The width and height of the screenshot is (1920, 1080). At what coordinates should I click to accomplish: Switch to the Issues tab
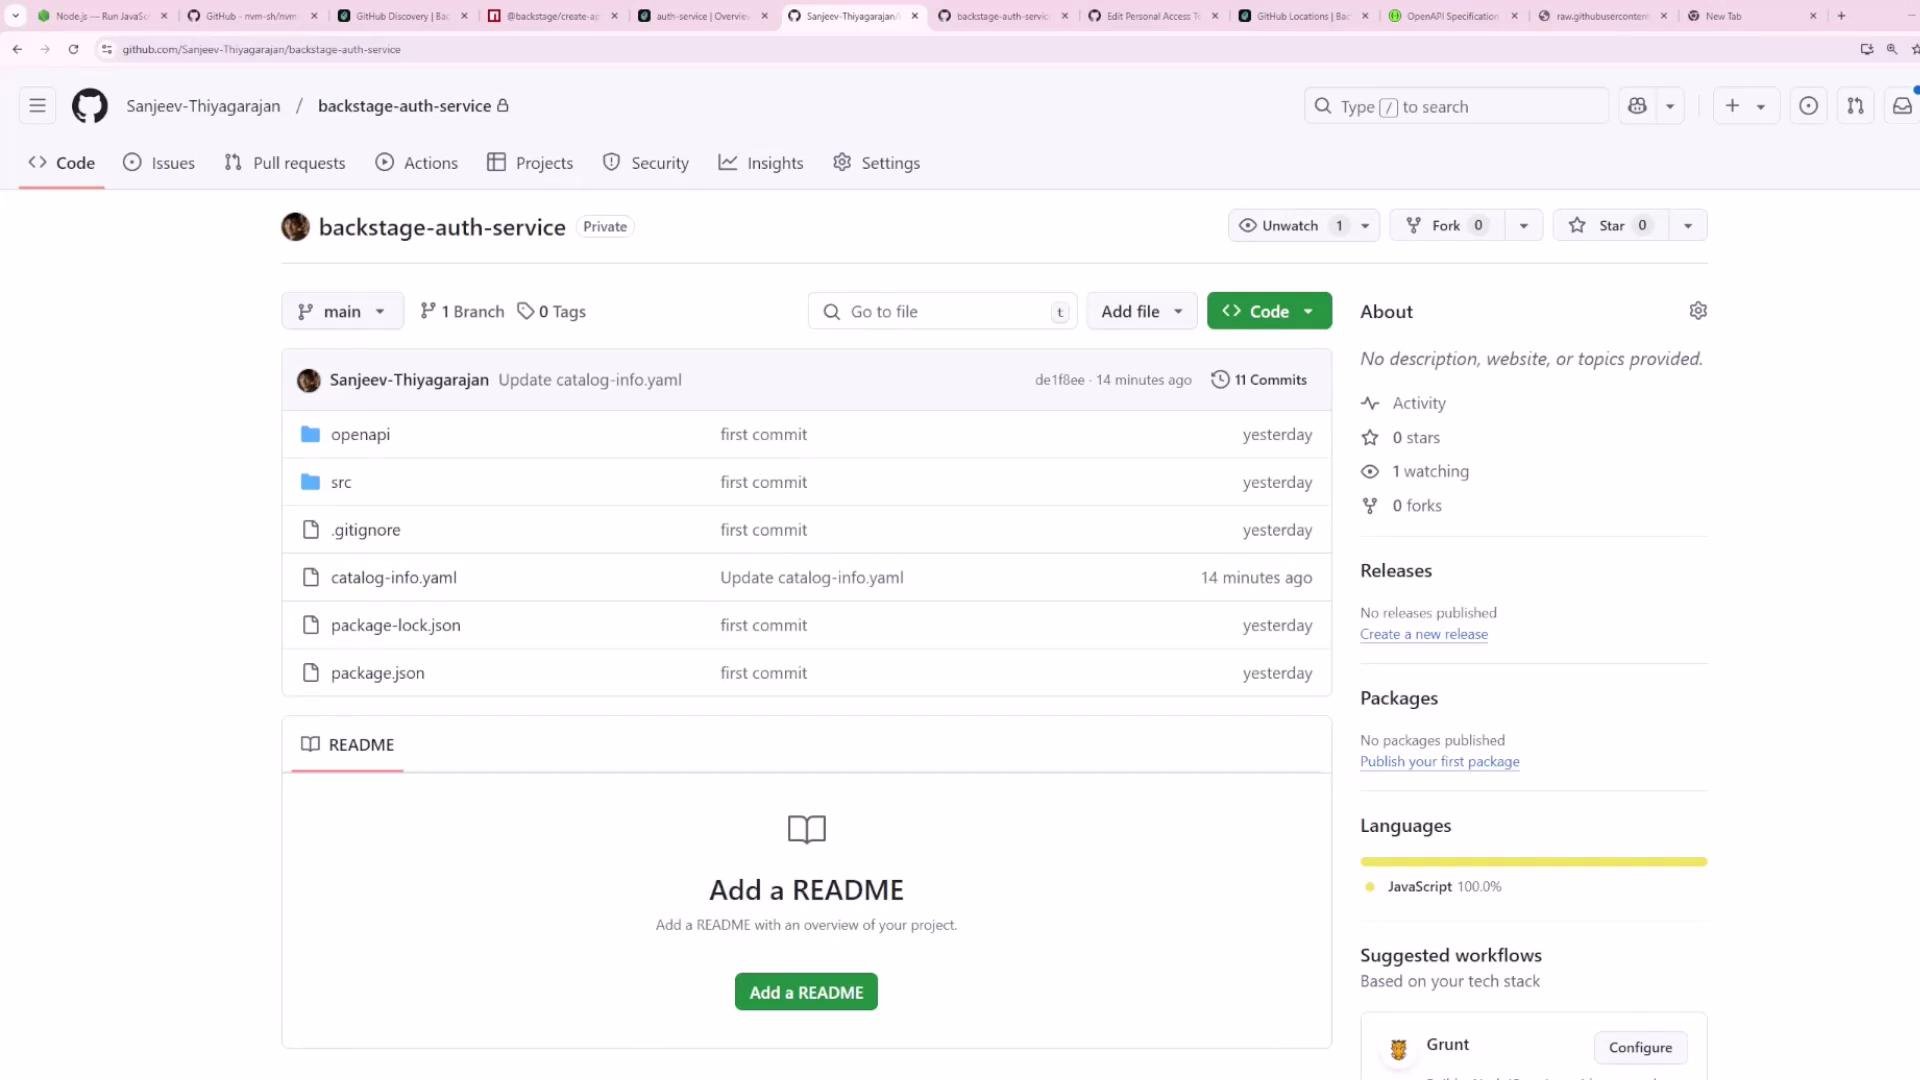160,163
